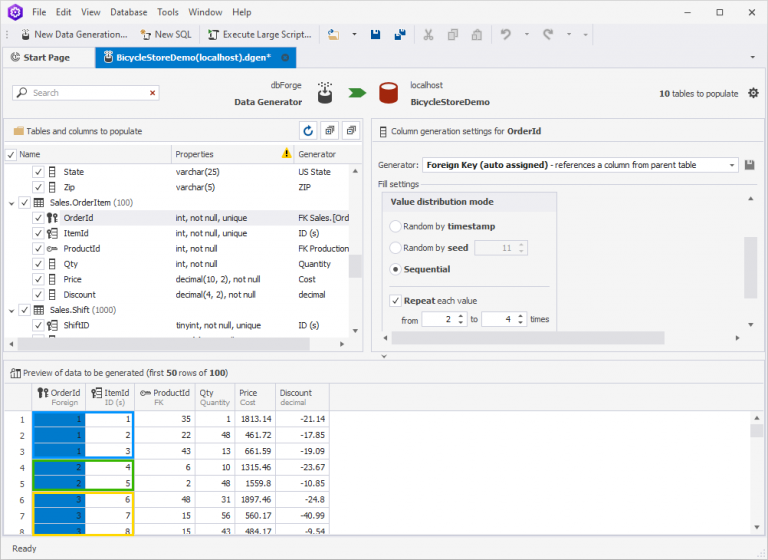This screenshot has width=768, height=560.
Task: Refresh the tables and columns list
Action: [x=308, y=131]
